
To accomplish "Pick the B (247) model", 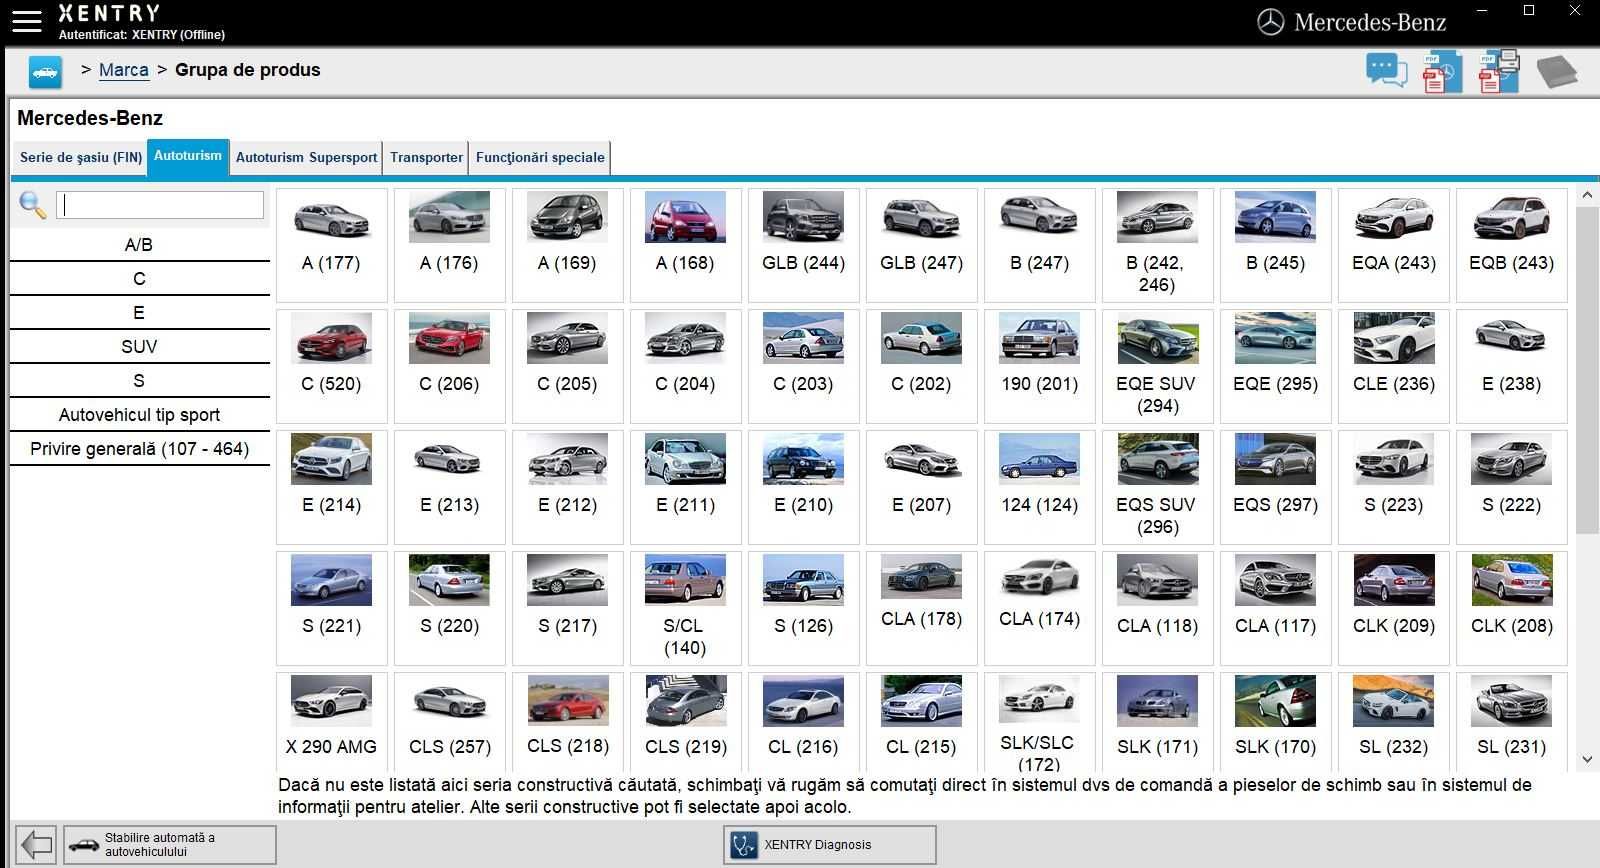I will point(1040,245).
